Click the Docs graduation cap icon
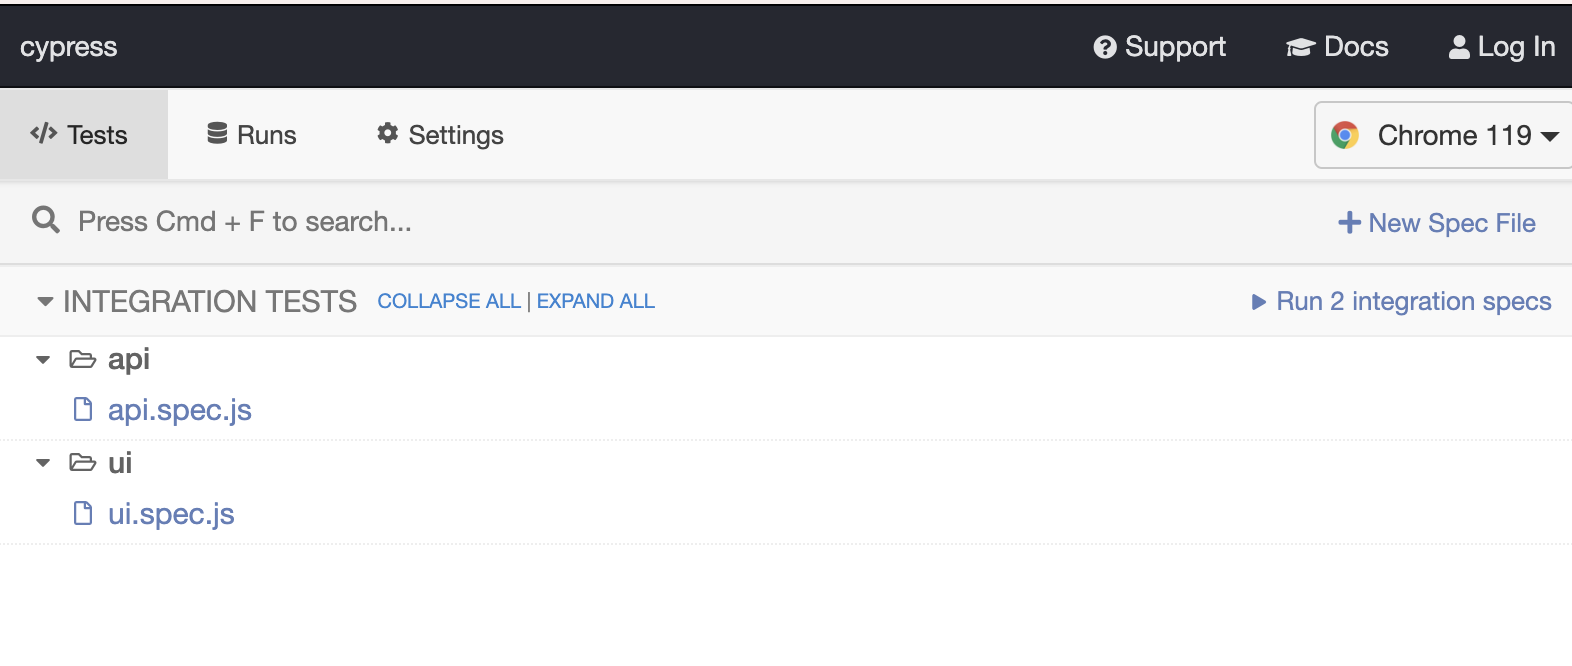The height and width of the screenshot is (666, 1572). 1299,47
